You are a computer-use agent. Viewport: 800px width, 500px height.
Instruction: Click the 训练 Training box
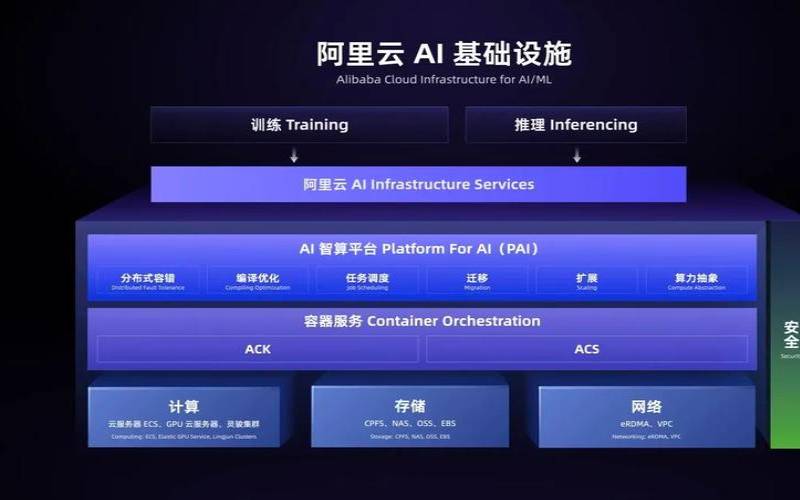click(299, 124)
